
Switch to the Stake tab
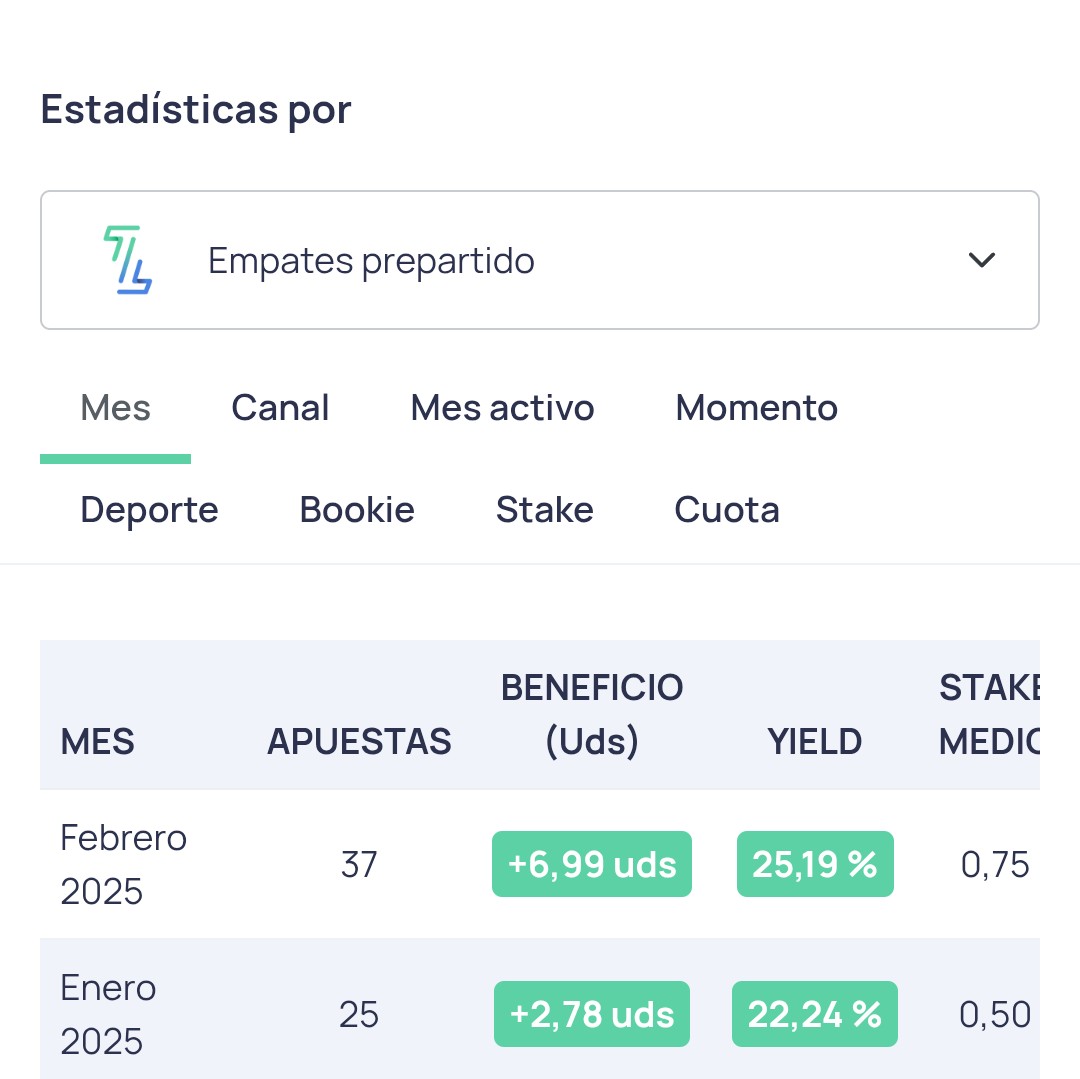[544, 510]
